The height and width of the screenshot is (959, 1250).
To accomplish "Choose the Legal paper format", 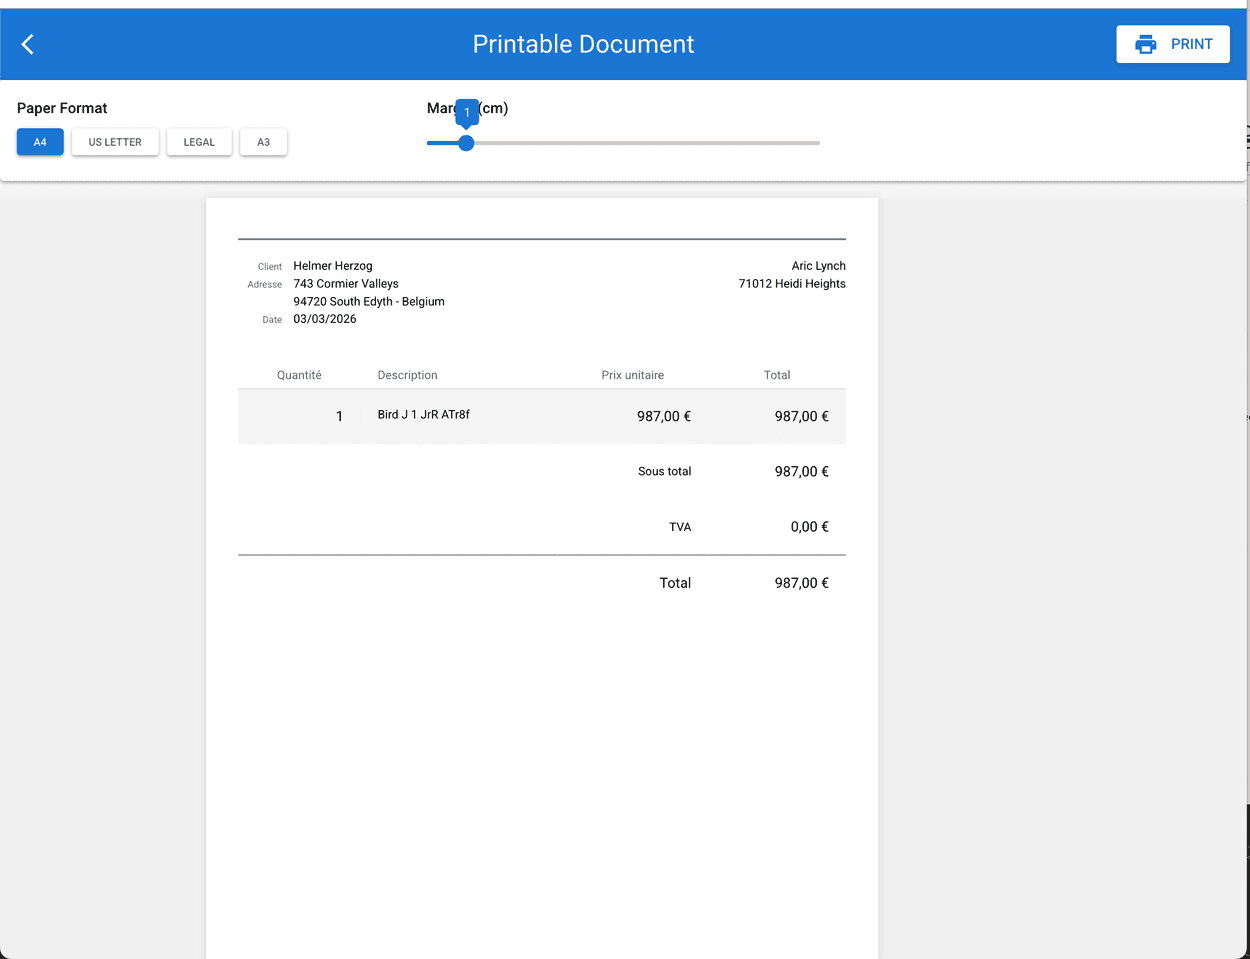I will [x=199, y=142].
